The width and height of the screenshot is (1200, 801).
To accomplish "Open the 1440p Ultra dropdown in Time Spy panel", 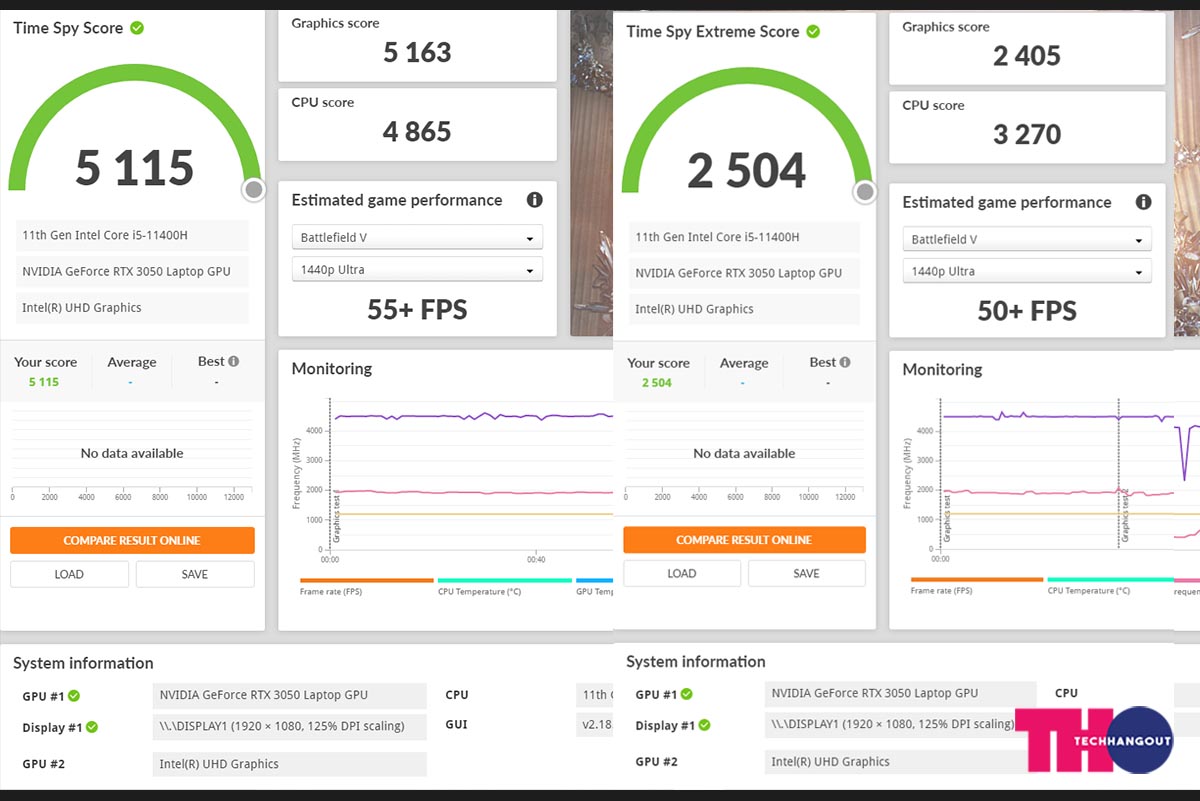I will pos(417,270).
